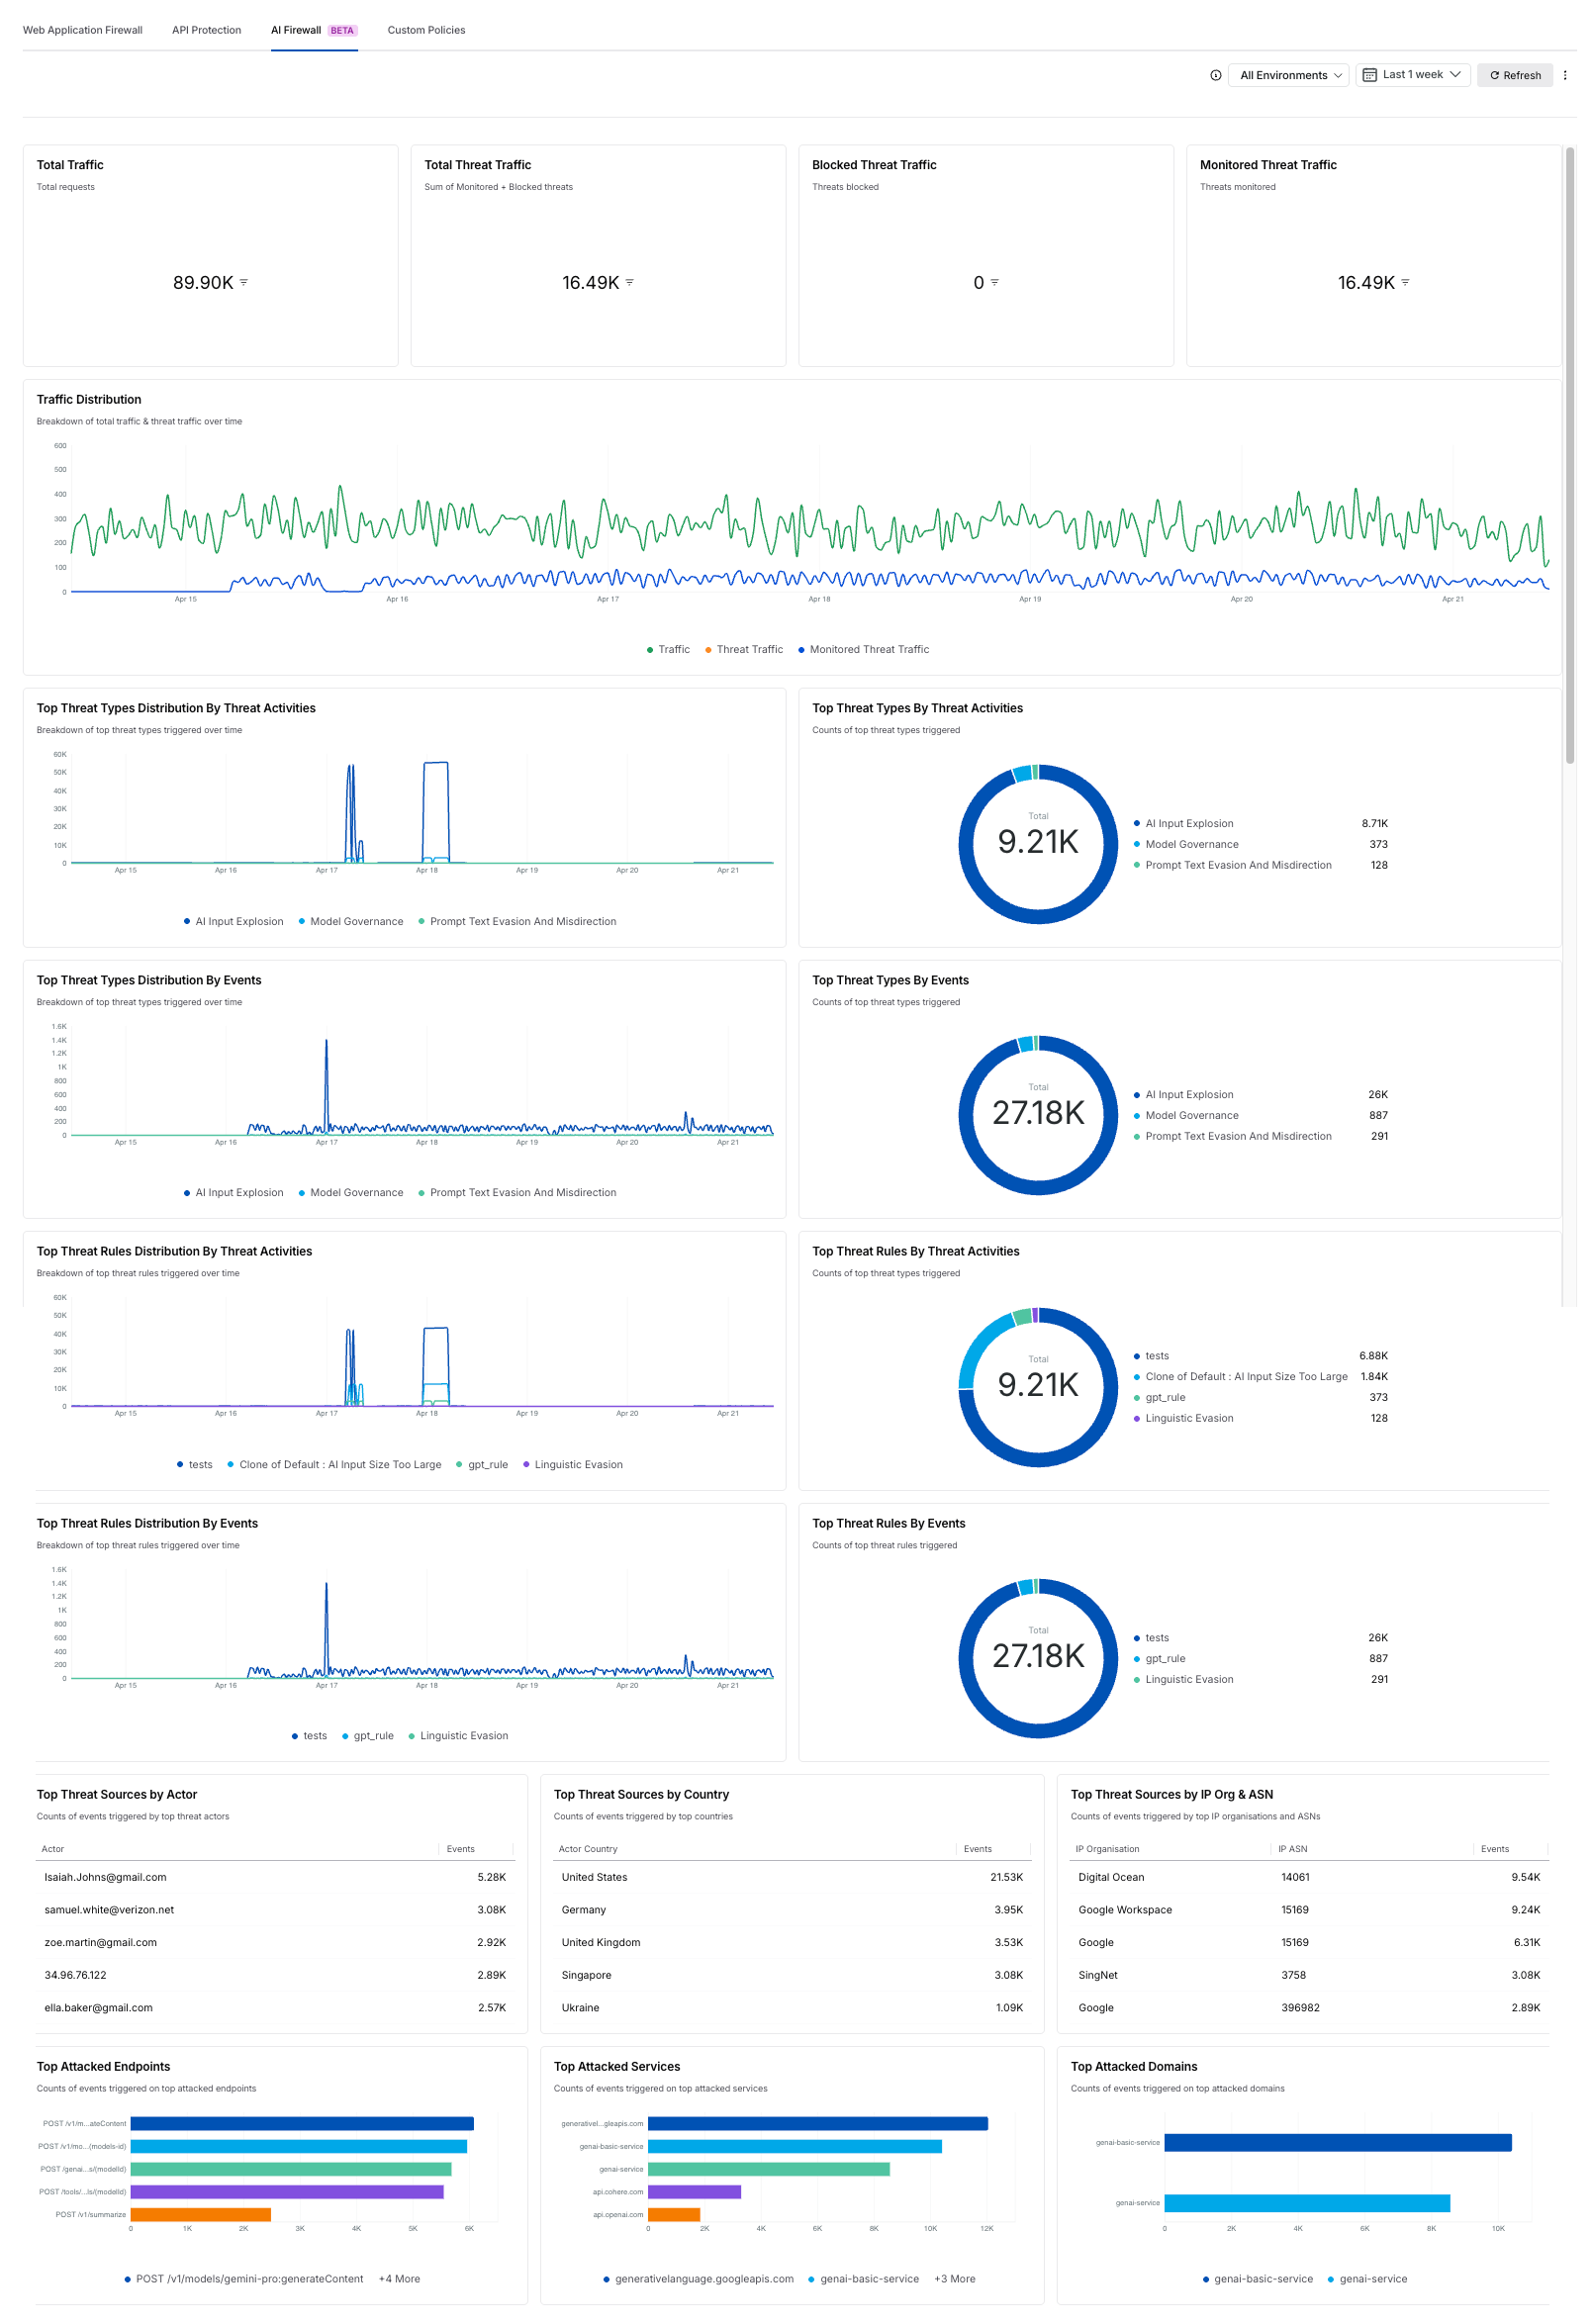Click the filter icon in Monitored Threat Traffic card
This screenshot has height=2324, width=1592.
click(1406, 283)
